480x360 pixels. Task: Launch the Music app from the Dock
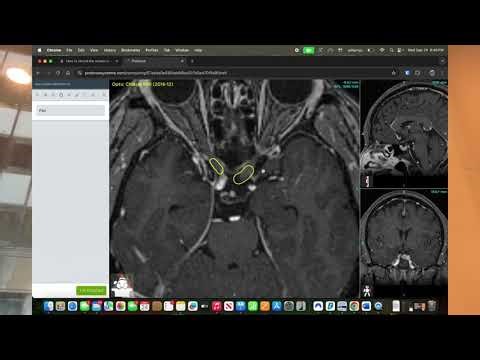click(x=217, y=306)
